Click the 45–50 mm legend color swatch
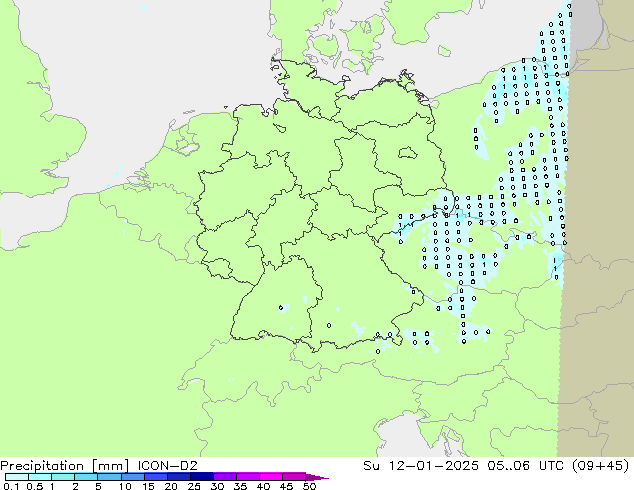 [x=294, y=477]
